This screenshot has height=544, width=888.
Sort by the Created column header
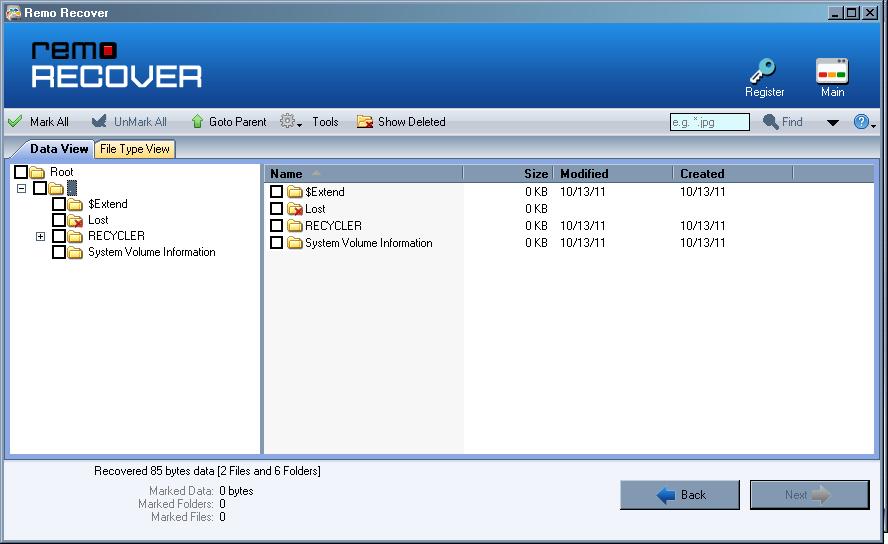point(733,174)
